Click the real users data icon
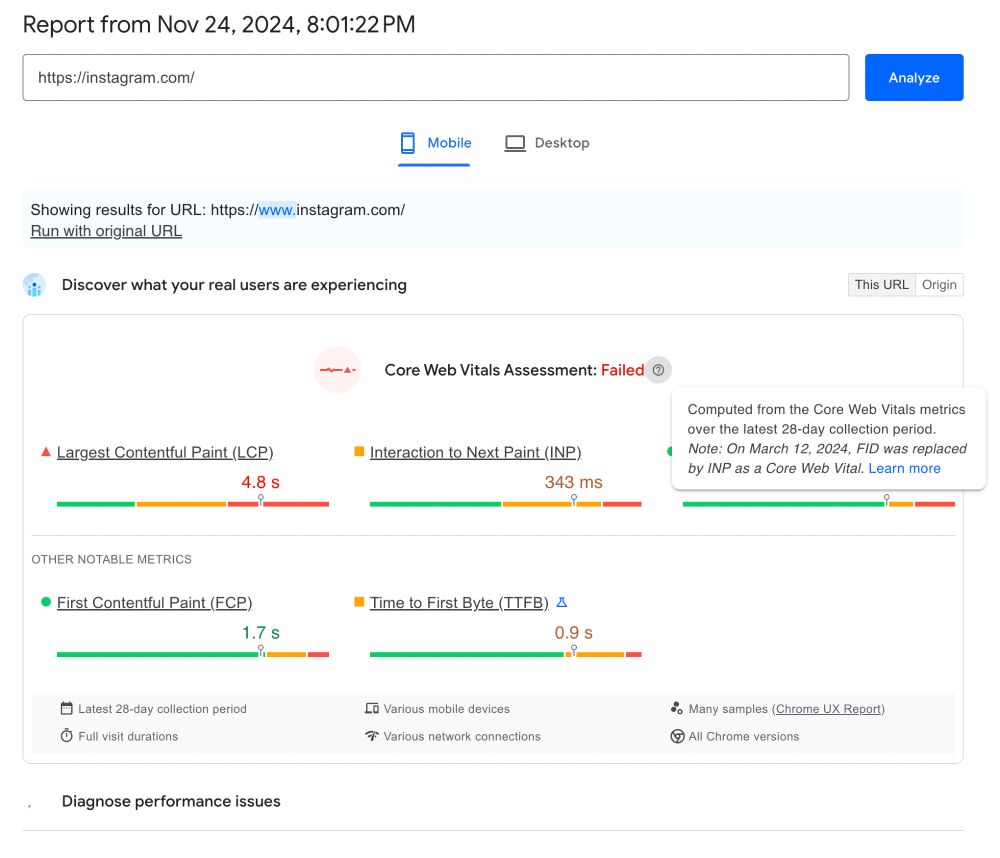This screenshot has height=858, width=1000. coord(34,285)
